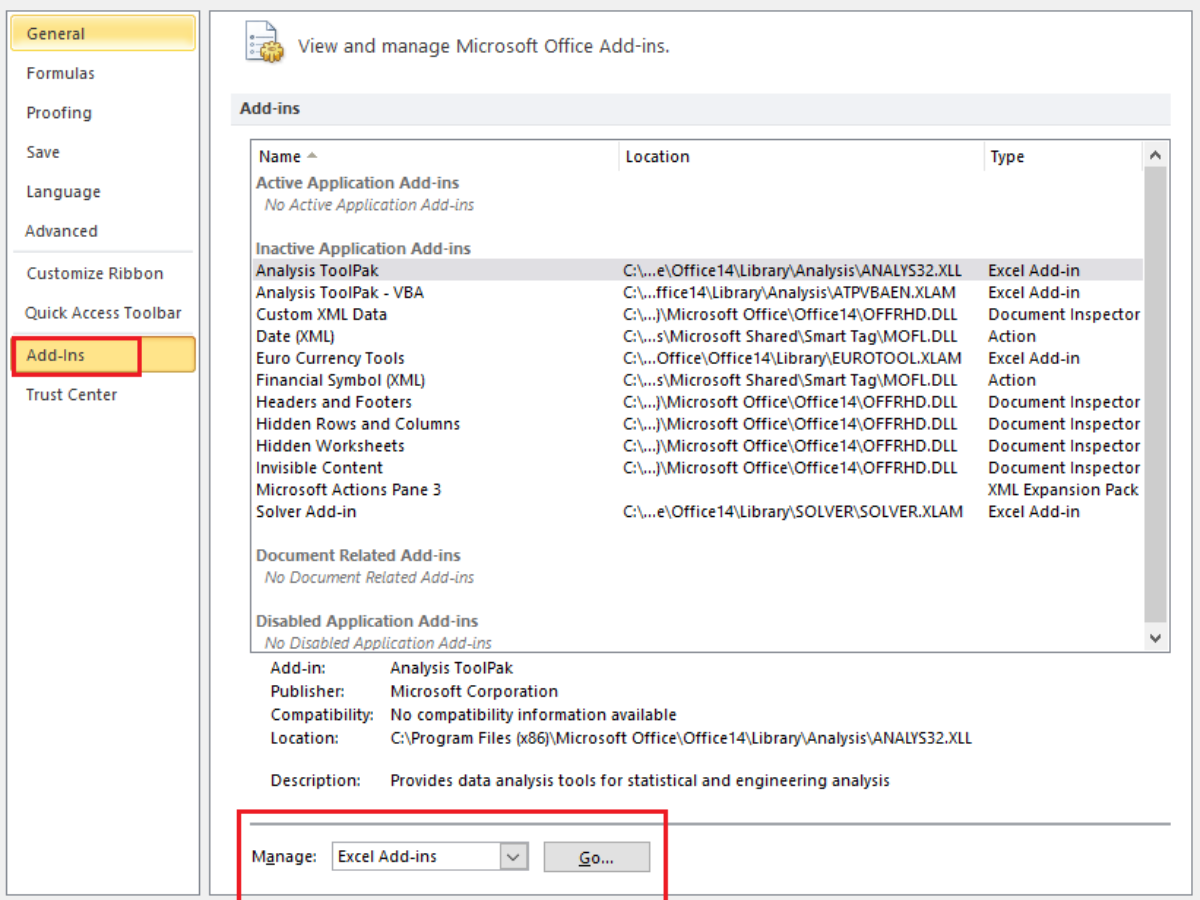Viewport: 1200px width, 900px height.
Task: Click the list scrollbar down arrow
Action: coord(1156,637)
